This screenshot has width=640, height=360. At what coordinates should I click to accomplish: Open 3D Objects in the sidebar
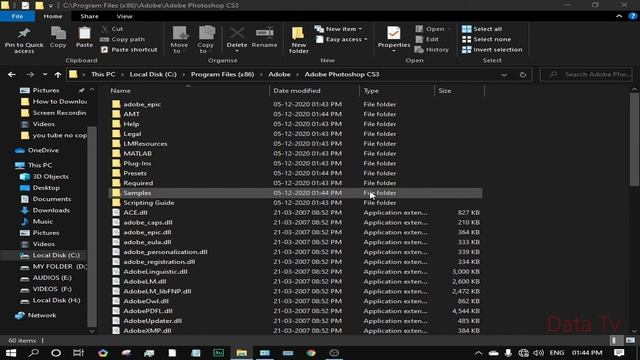point(51,176)
